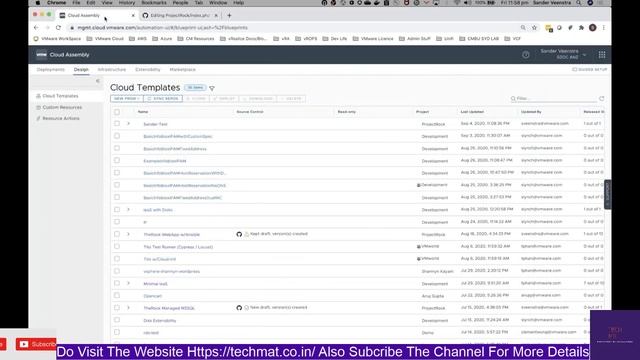Expand the Managed MSSQL row chevron
The height and width of the screenshot is (360, 640).
tap(128, 308)
